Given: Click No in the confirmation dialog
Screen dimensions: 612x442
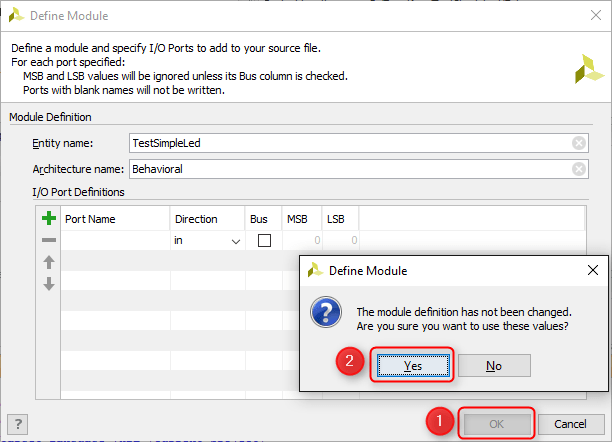Looking at the screenshot, I should (x=494, y=366).
